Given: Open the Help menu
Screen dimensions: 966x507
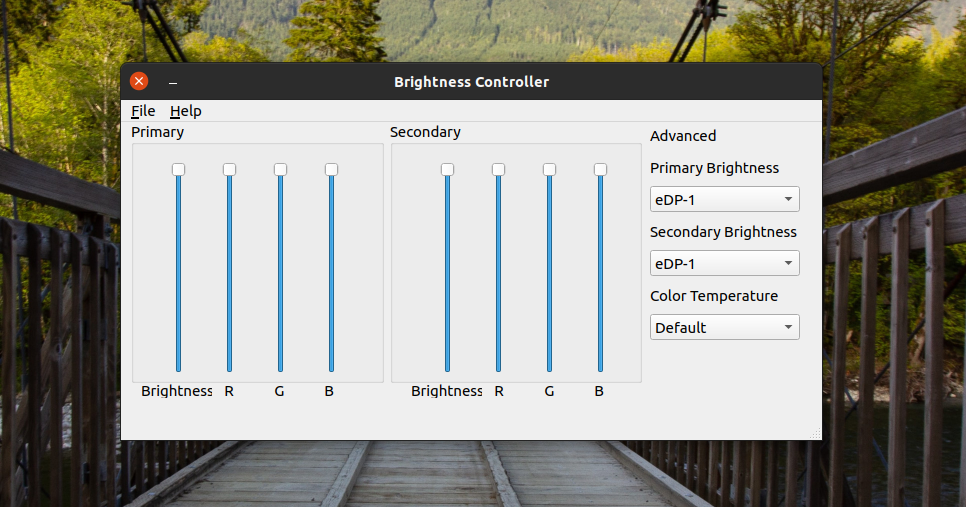Looking at the screenshot, I should point(185,111).
